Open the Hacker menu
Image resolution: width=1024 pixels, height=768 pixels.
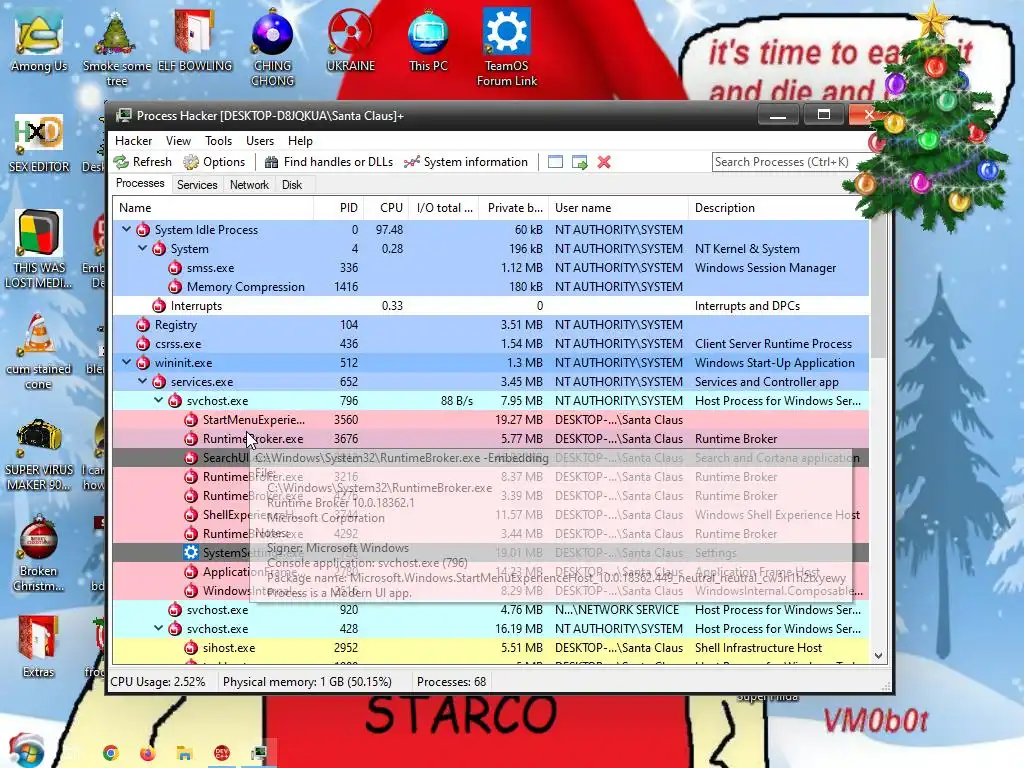click(133, 141)
